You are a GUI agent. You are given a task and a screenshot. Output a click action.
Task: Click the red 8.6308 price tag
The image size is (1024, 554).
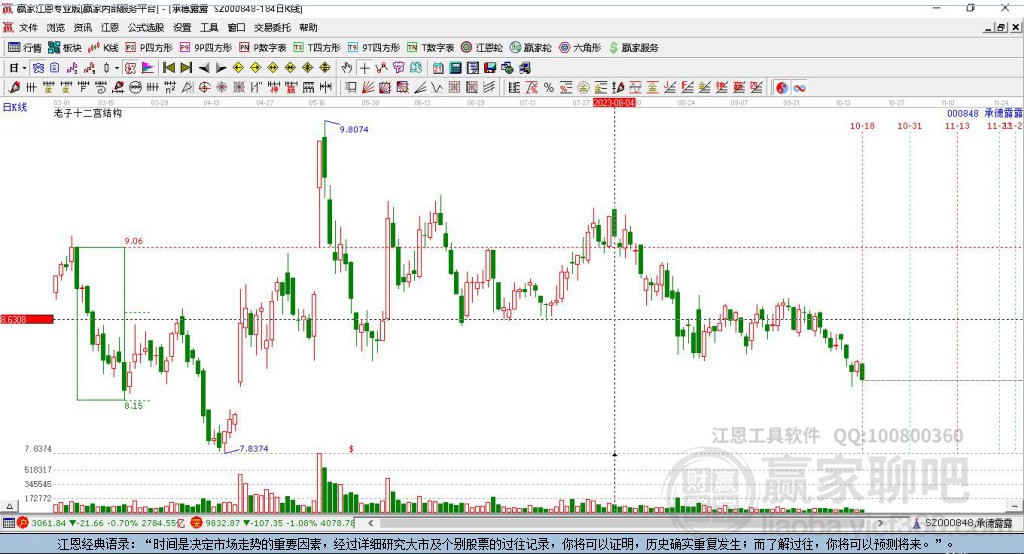click(x=27, y=319)
